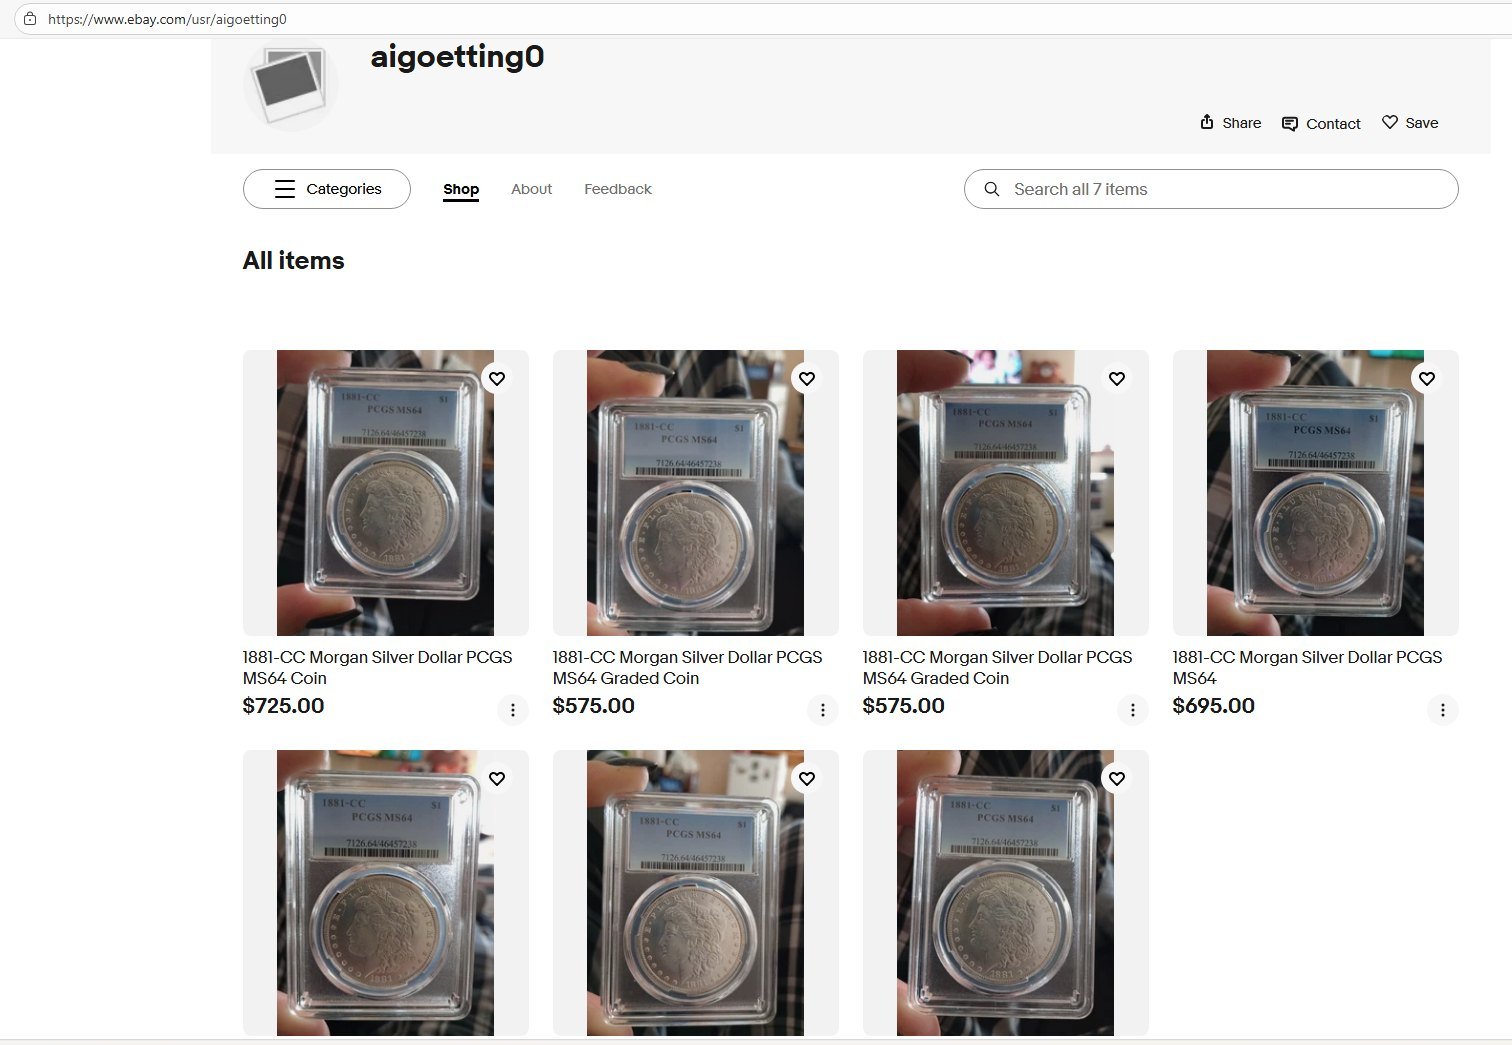Click the Share icon
Screen dimensions: 1512x1045
(x=1207, y=122)
